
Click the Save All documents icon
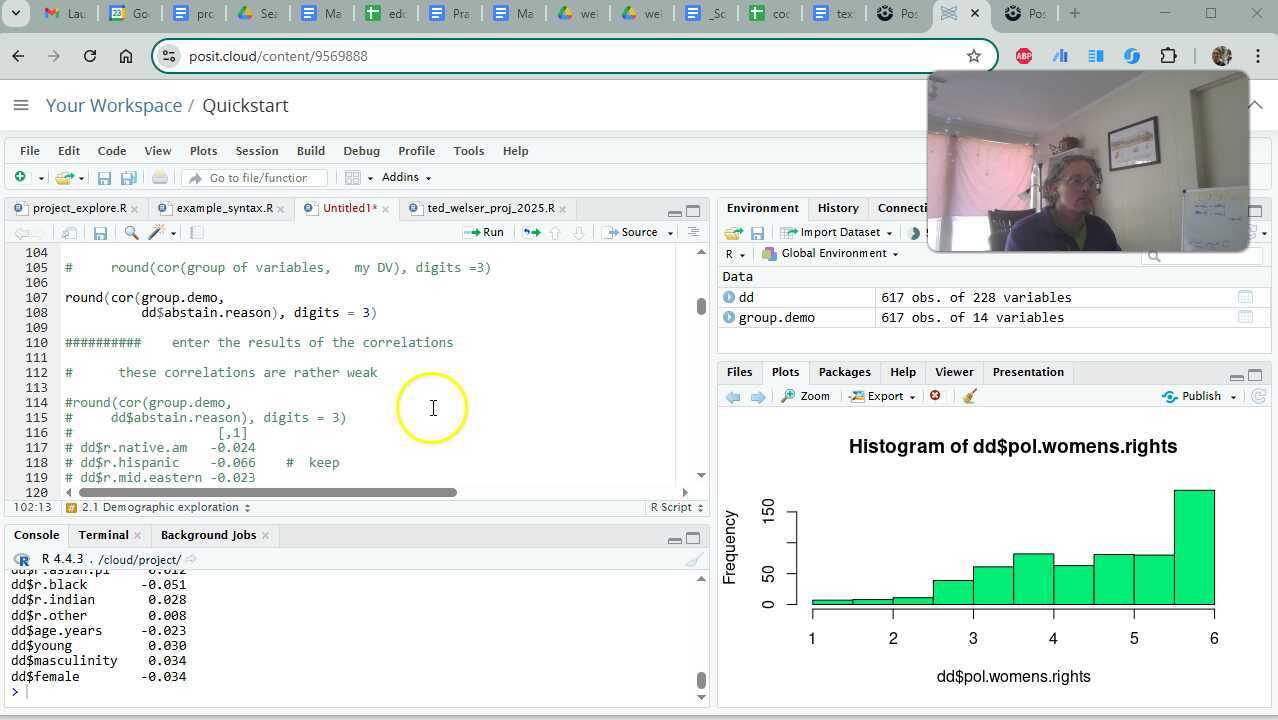(128, 178)
